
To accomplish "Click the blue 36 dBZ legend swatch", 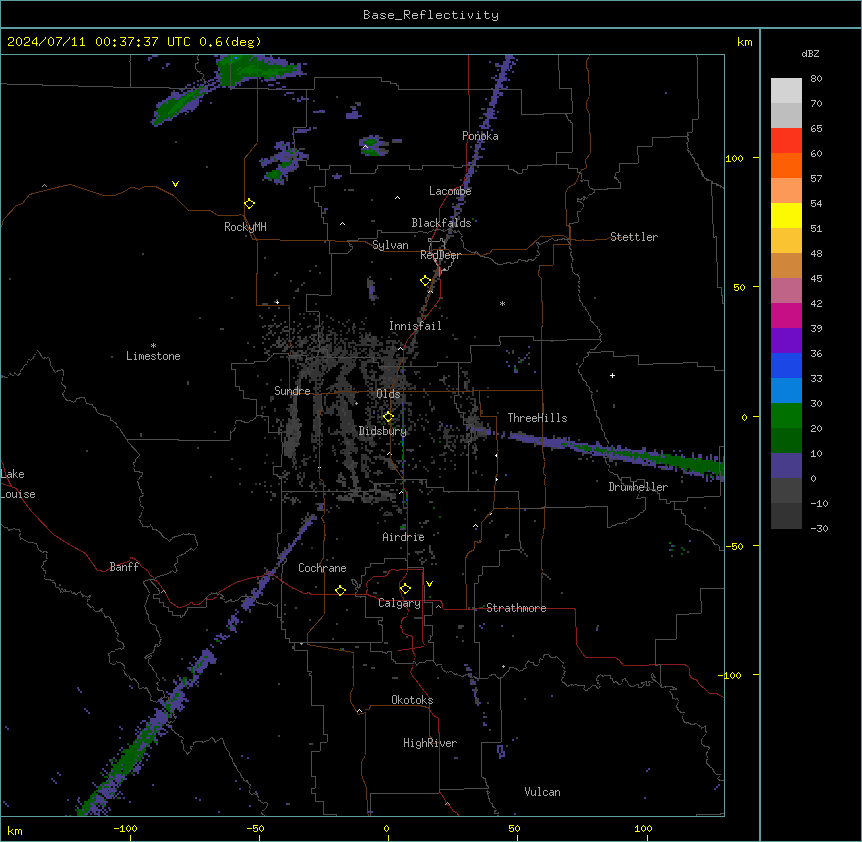I will click(x=786, y=365).
